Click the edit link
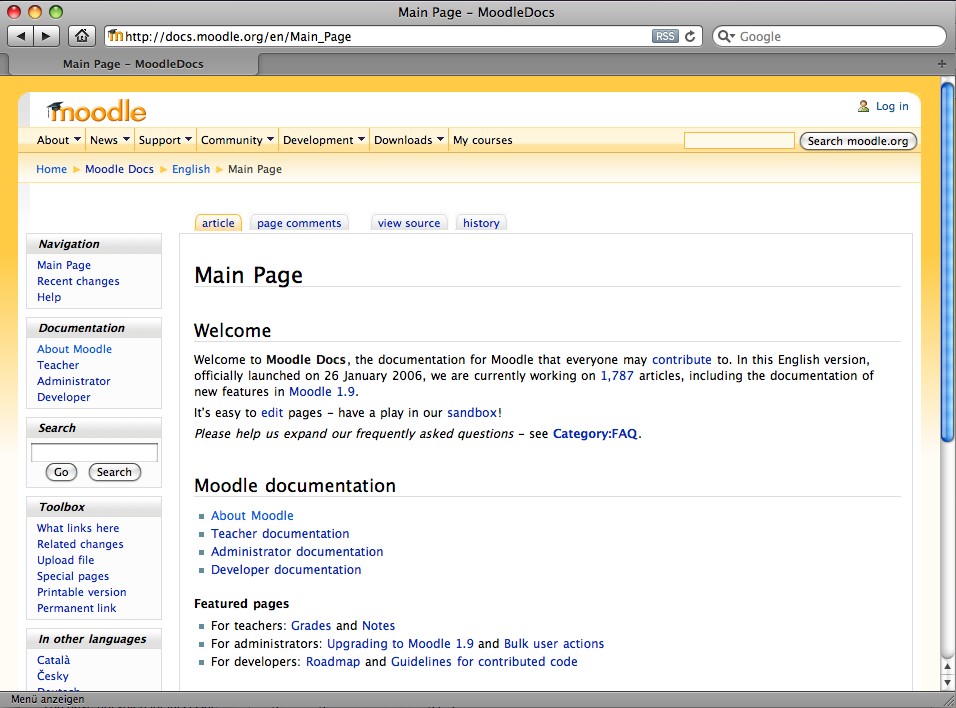This screenshot has height=708, width=956. (272, 412)
